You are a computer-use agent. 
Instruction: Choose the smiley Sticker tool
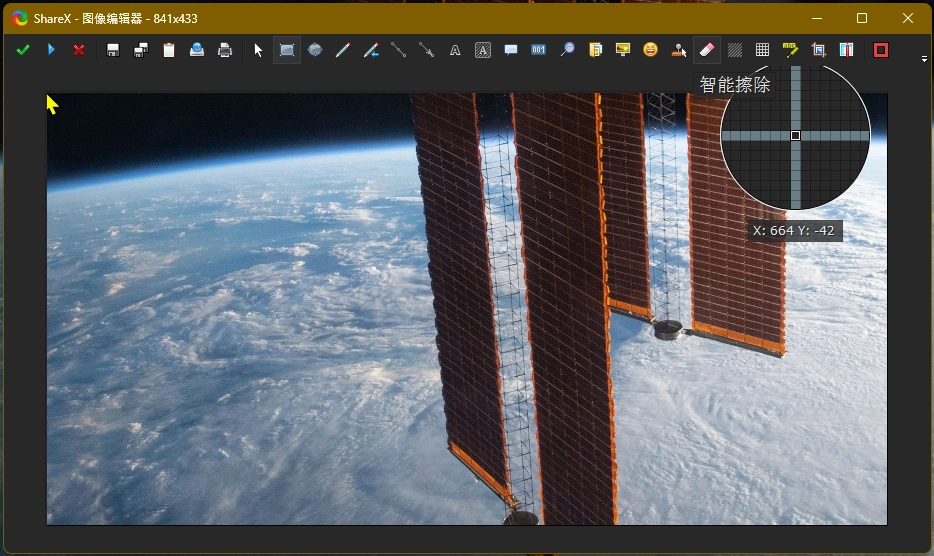pos(651,50)
